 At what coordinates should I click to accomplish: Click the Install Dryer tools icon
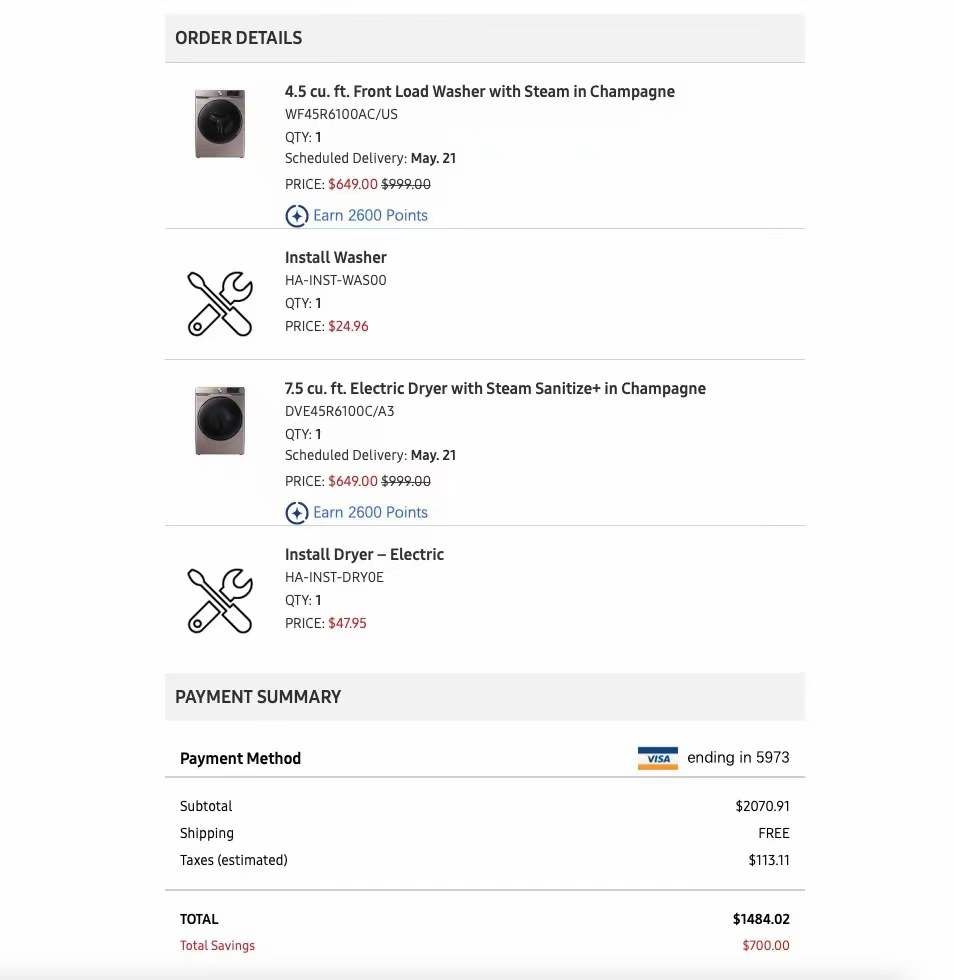(x=220, y=600)
